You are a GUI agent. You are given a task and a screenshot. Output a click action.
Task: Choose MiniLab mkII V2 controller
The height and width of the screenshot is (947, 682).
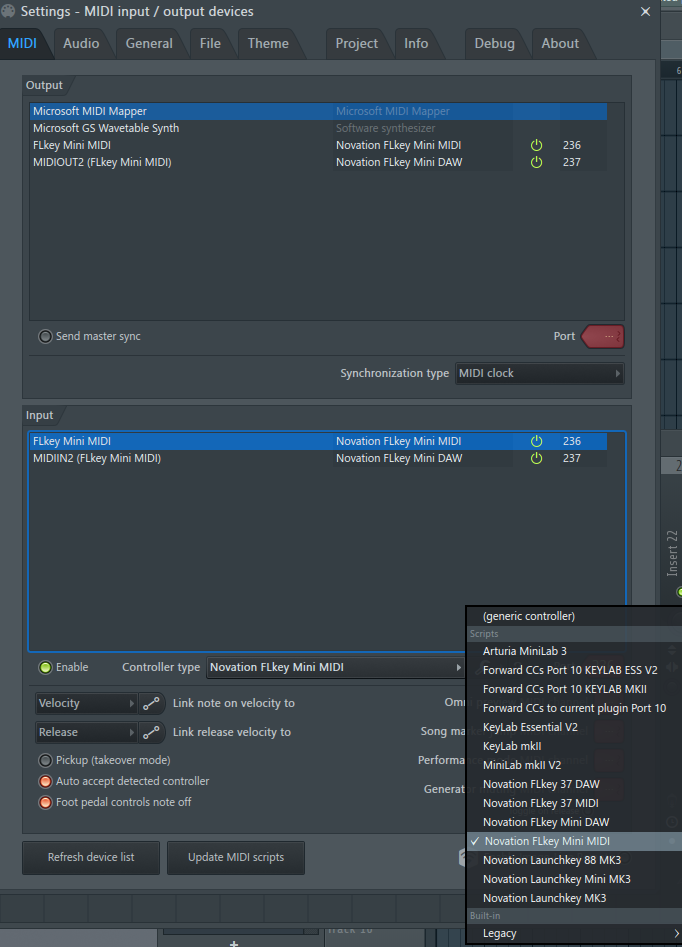574,765
